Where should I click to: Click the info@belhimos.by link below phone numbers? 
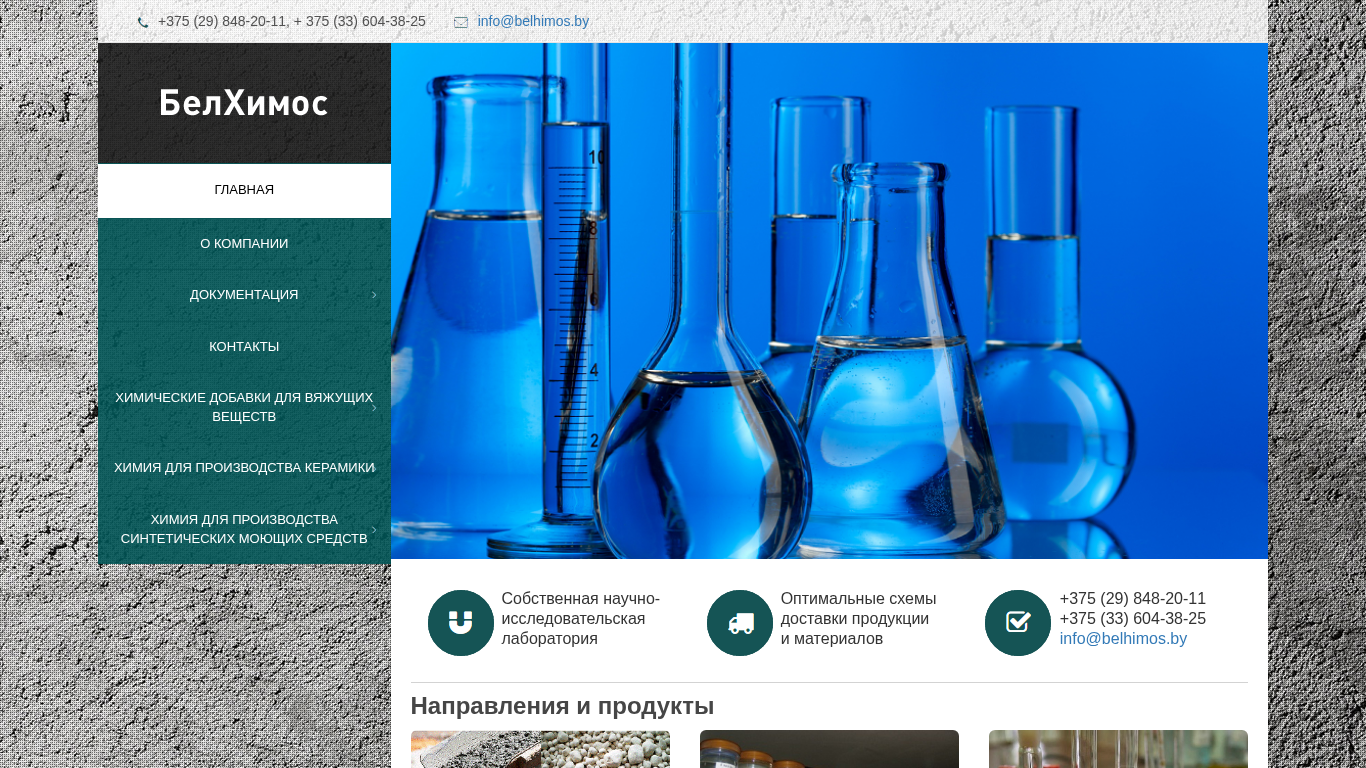(x=1123, y=639)
